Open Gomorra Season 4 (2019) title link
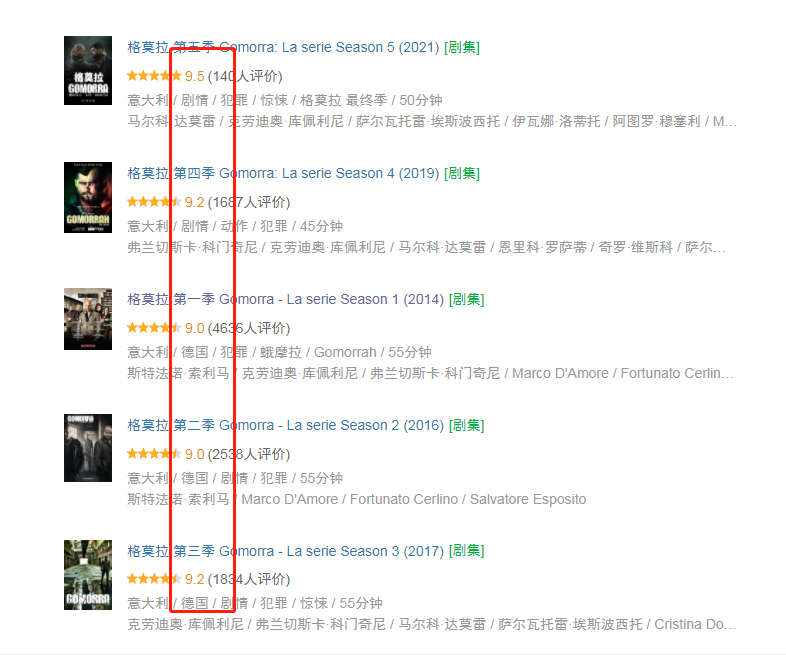786x655 pixels. (283, 173)
